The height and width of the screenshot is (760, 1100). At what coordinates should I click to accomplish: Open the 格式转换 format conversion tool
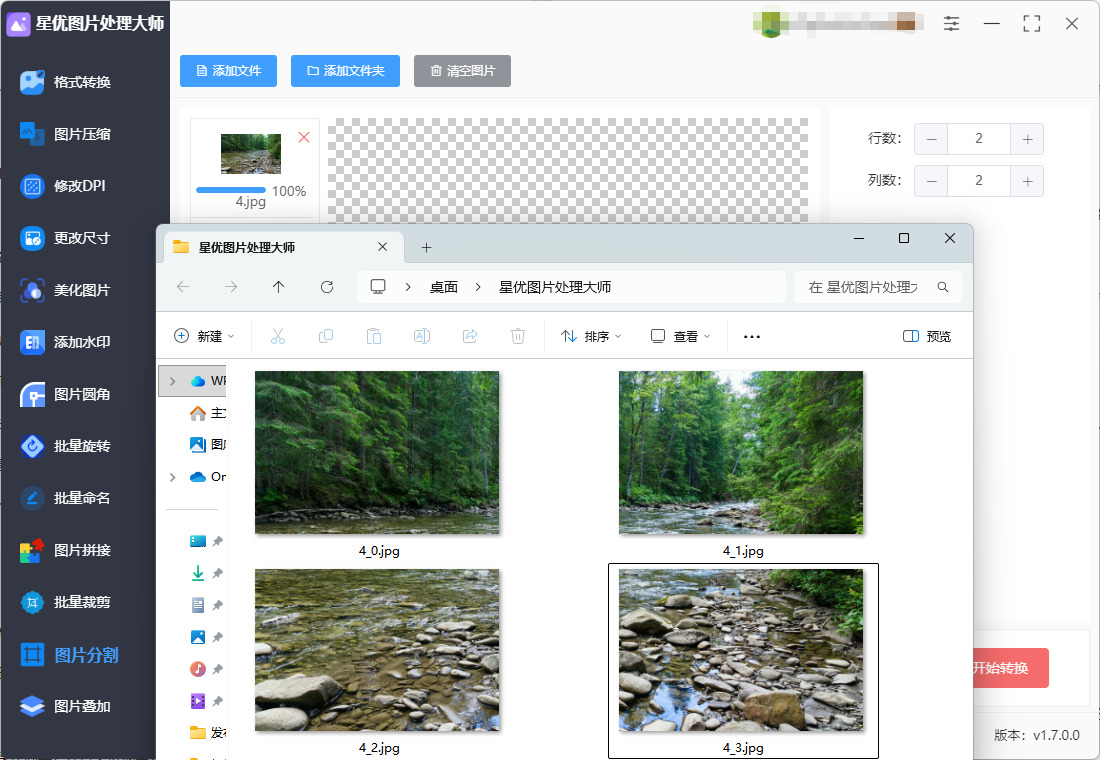[80, 82]
